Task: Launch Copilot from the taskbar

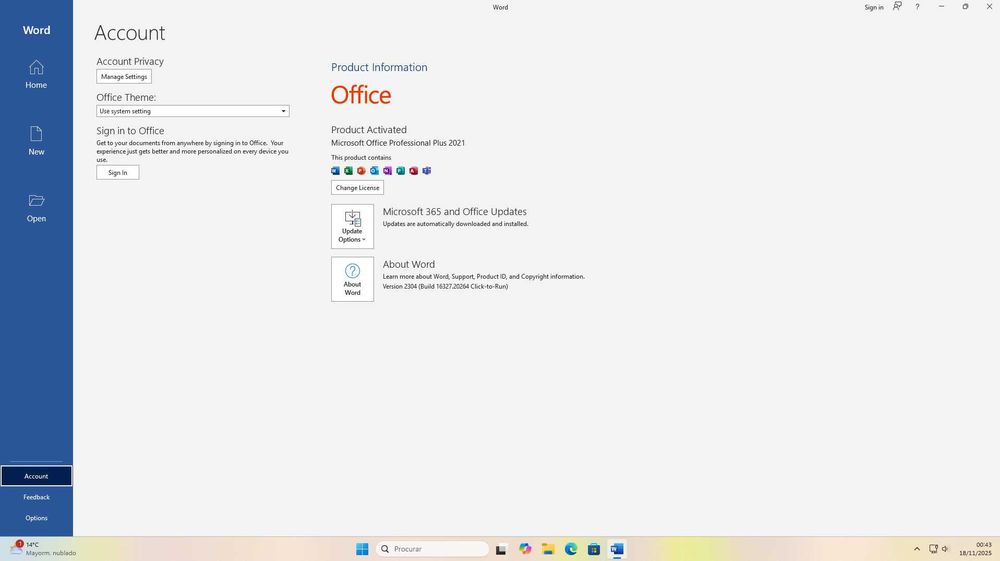Action: click(525, 549)
